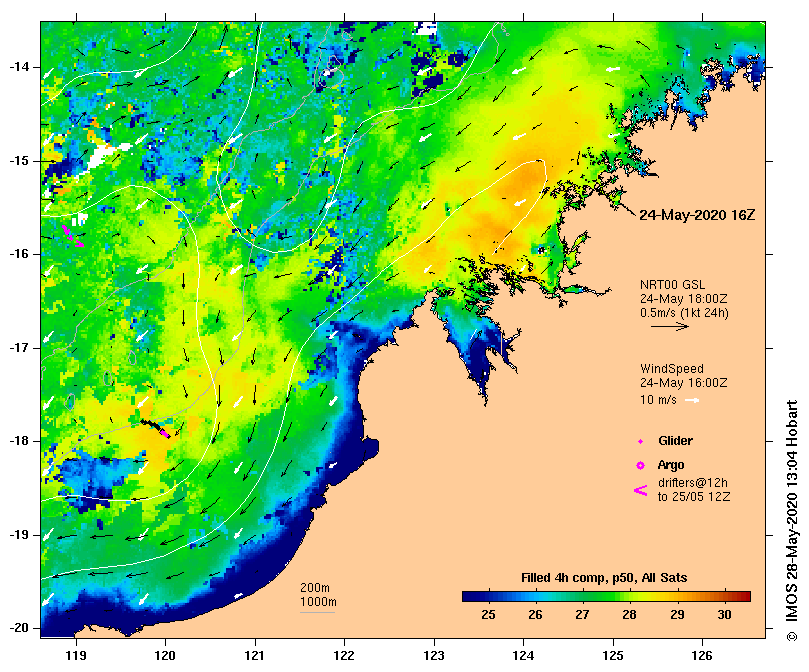The height and width of the screenshot is (672, 809).
Task: Click the latitude axis label -14
Action: [x=20, y=67]
